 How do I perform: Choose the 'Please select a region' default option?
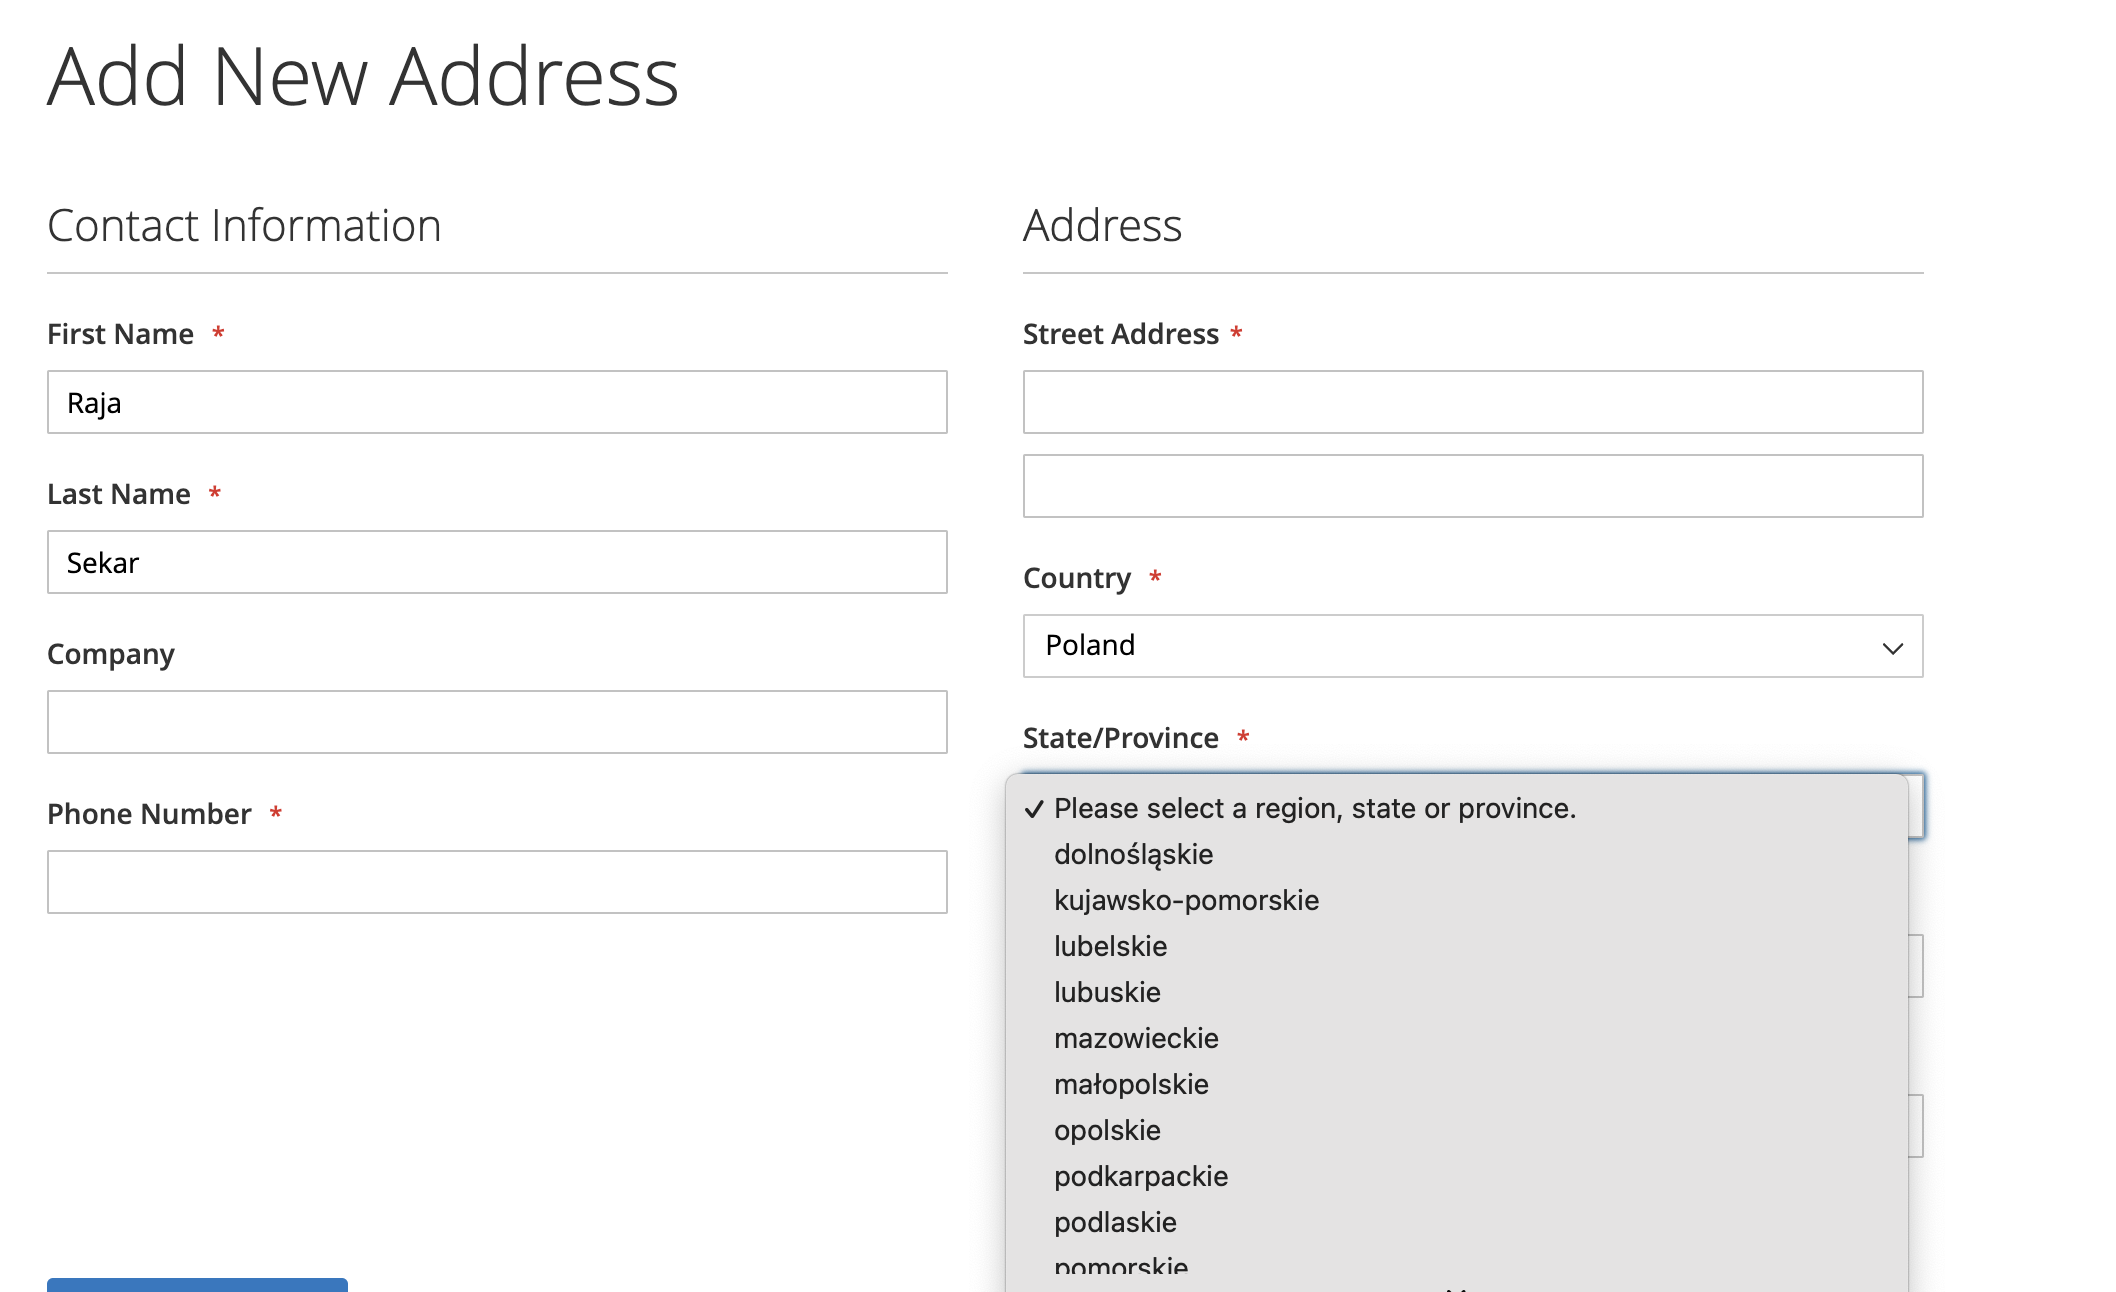coord(1315,808)
